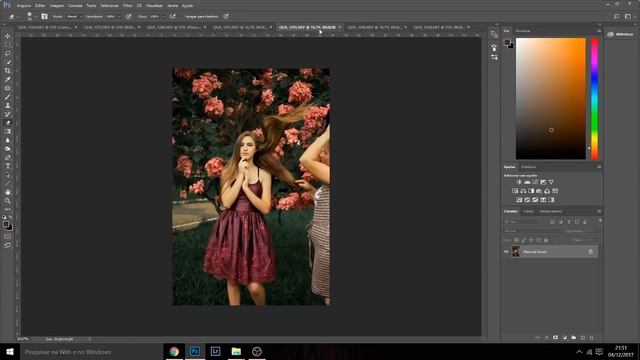
Task: Open the Color panel options menu
Action: pos(599,31)
